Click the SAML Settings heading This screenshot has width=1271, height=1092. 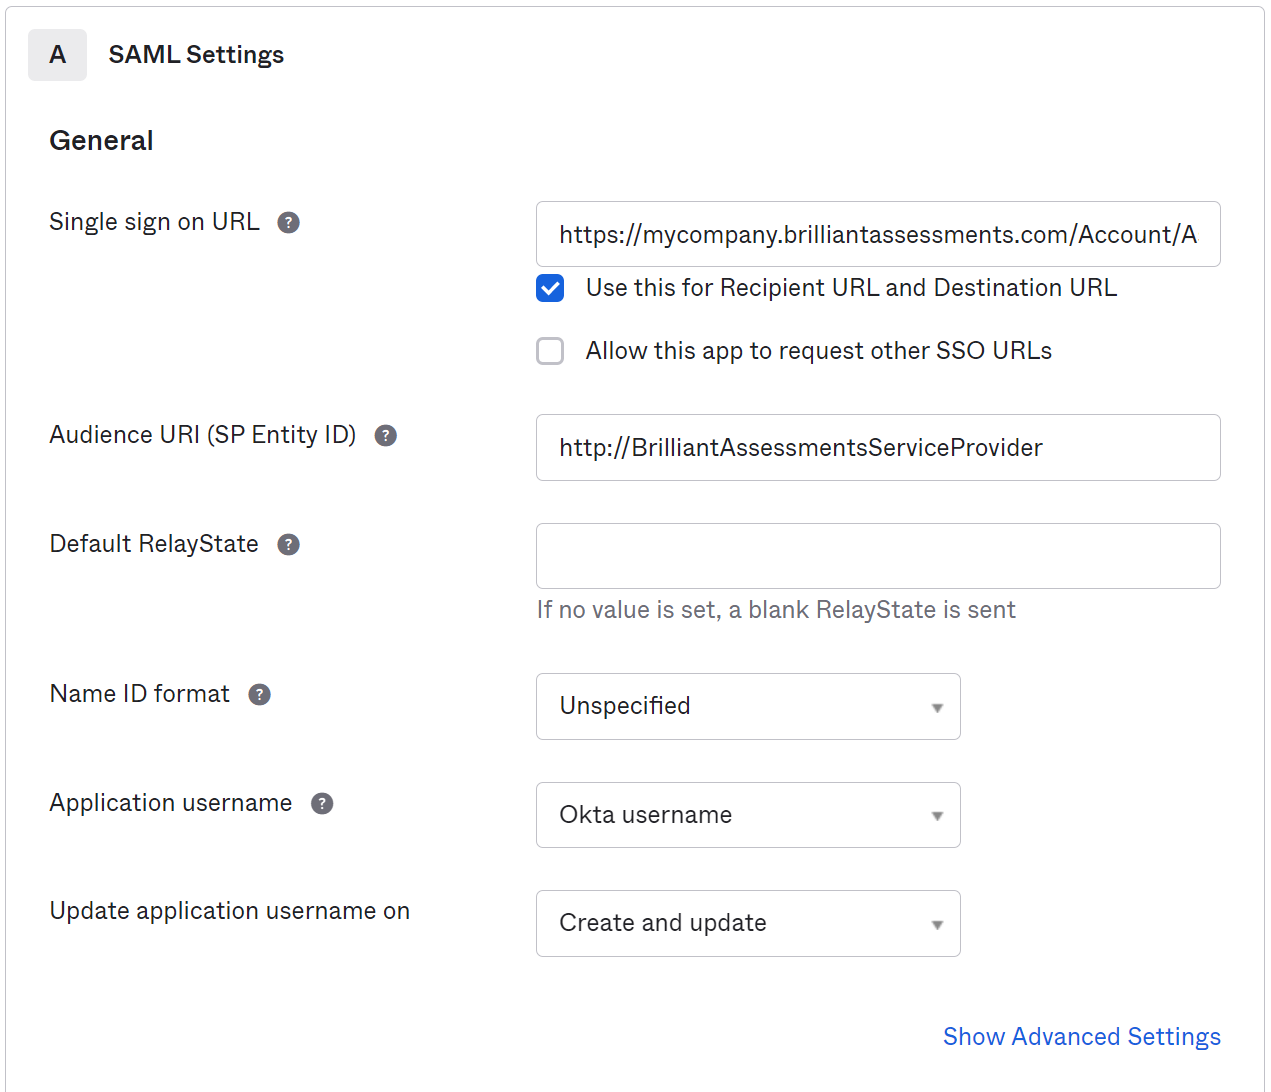click(196, 55)
